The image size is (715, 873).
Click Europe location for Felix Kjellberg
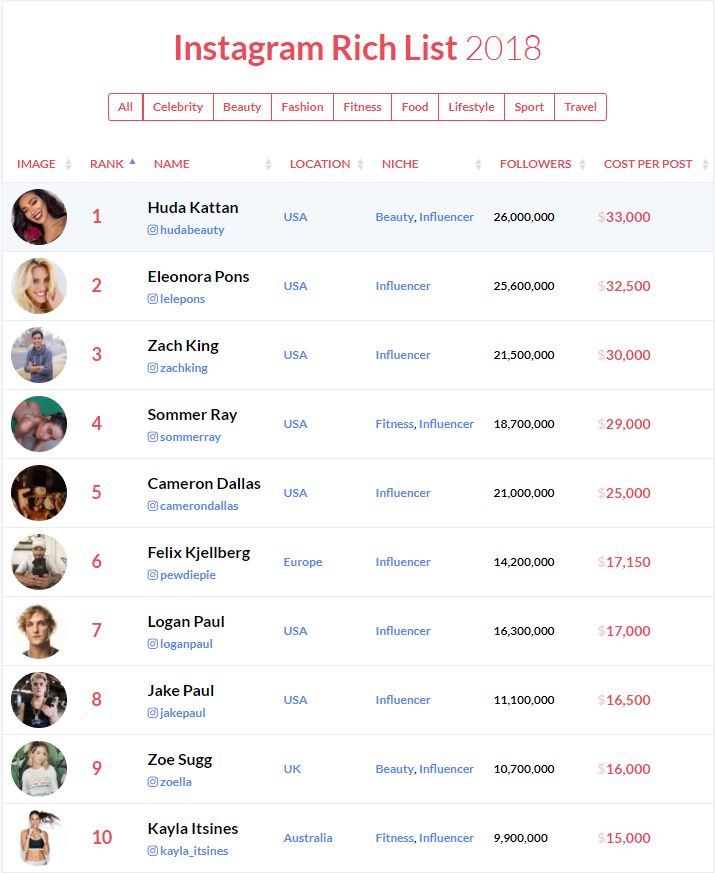[x=303, y=562]
